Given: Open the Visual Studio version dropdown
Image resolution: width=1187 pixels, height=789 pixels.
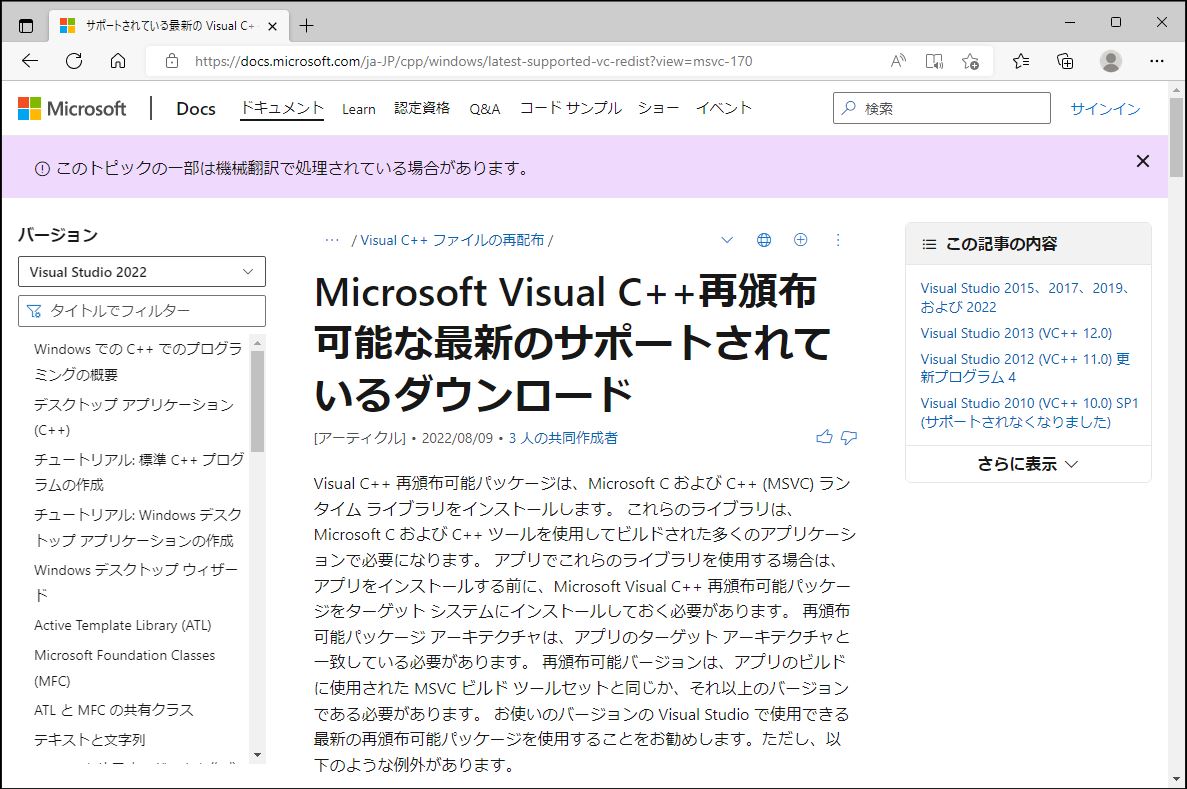Looking at the screenshot, I should click(x=141, y=271).
